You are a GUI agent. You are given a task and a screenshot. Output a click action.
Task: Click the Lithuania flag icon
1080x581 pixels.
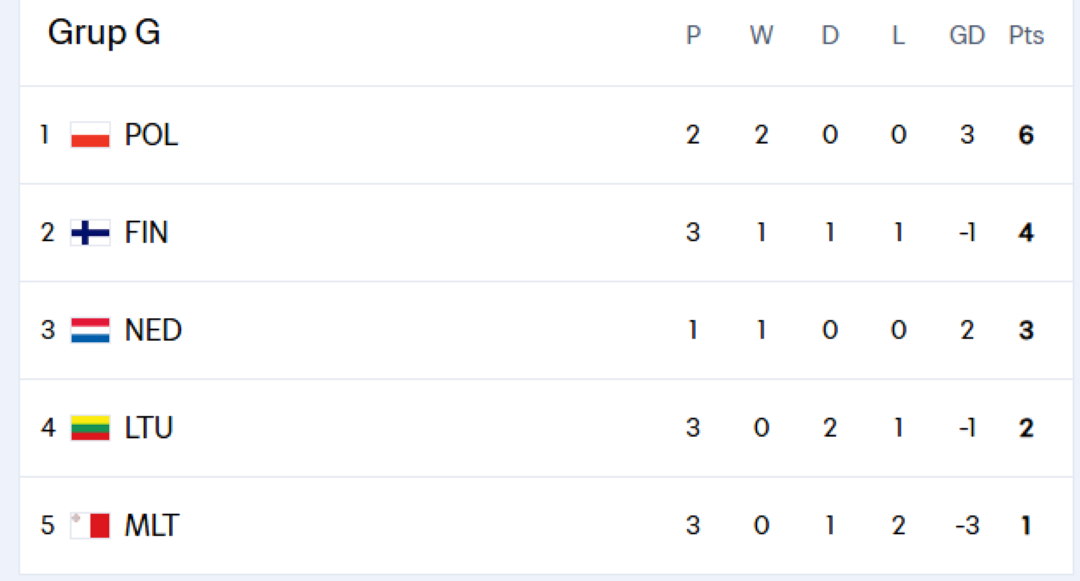coord(90,428)
